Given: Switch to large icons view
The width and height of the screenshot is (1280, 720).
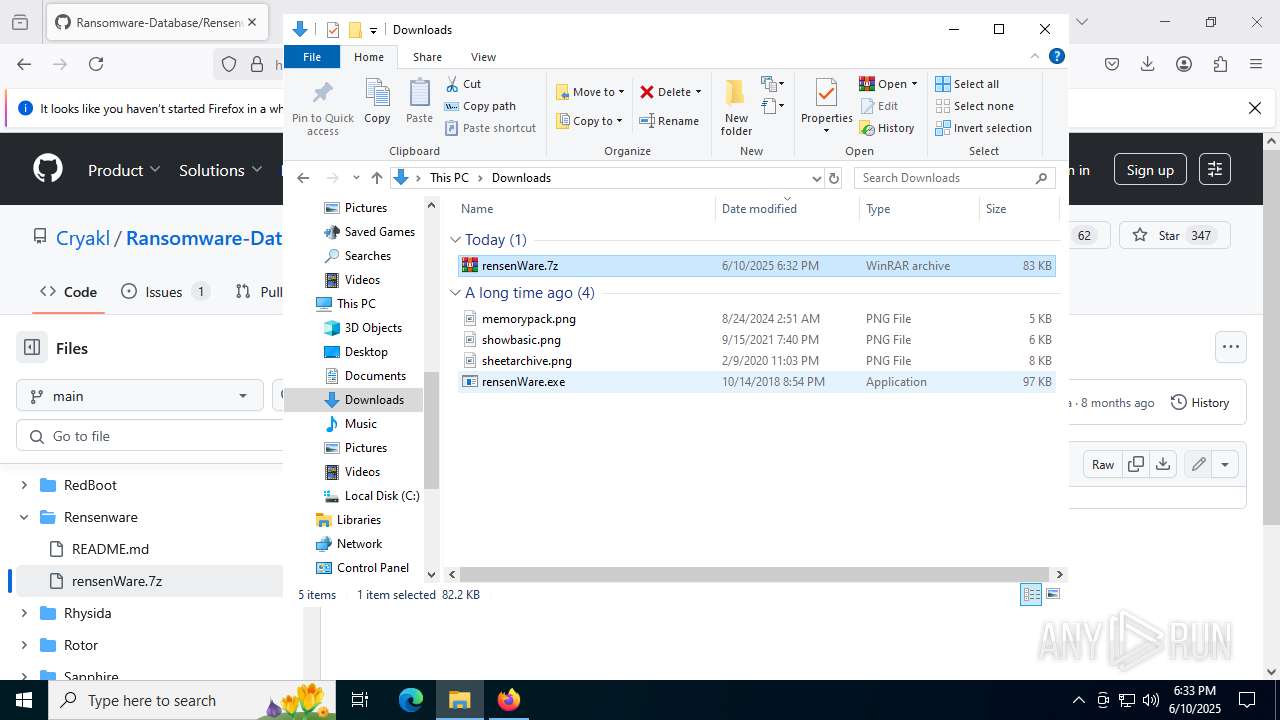Looking at the screenshot, I should click(x=1052, y=594).
